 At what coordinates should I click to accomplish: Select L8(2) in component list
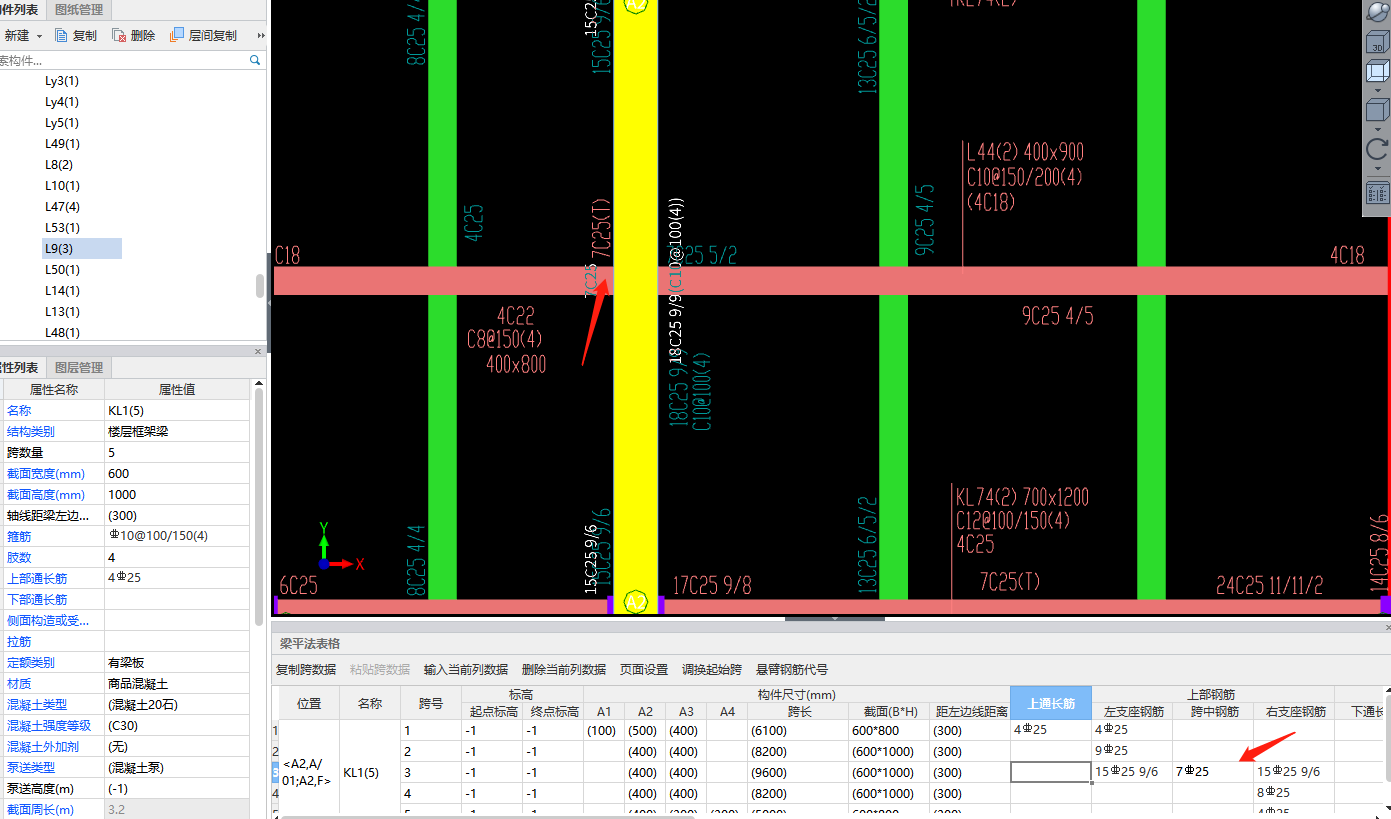[x=59, y=165]
